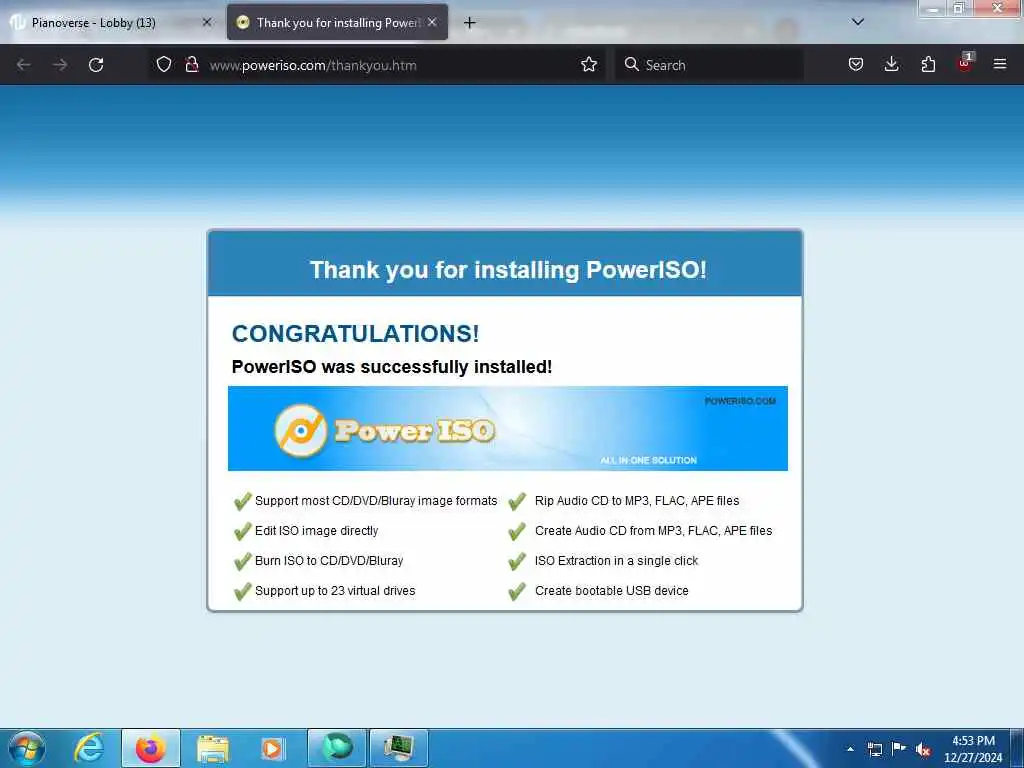Image resolution: width=1024 pixels, height=768 pixels.
Task: Click checkmark beside Edit ISO image directly
Action: (242, 531)
